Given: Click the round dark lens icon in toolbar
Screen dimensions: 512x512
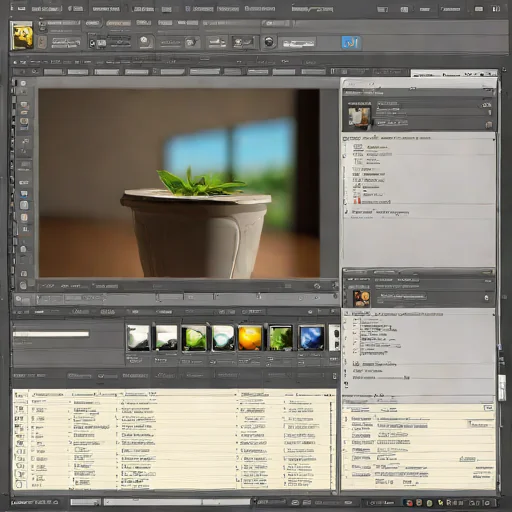Looking at the screenshot, I should tap(269, 42).
